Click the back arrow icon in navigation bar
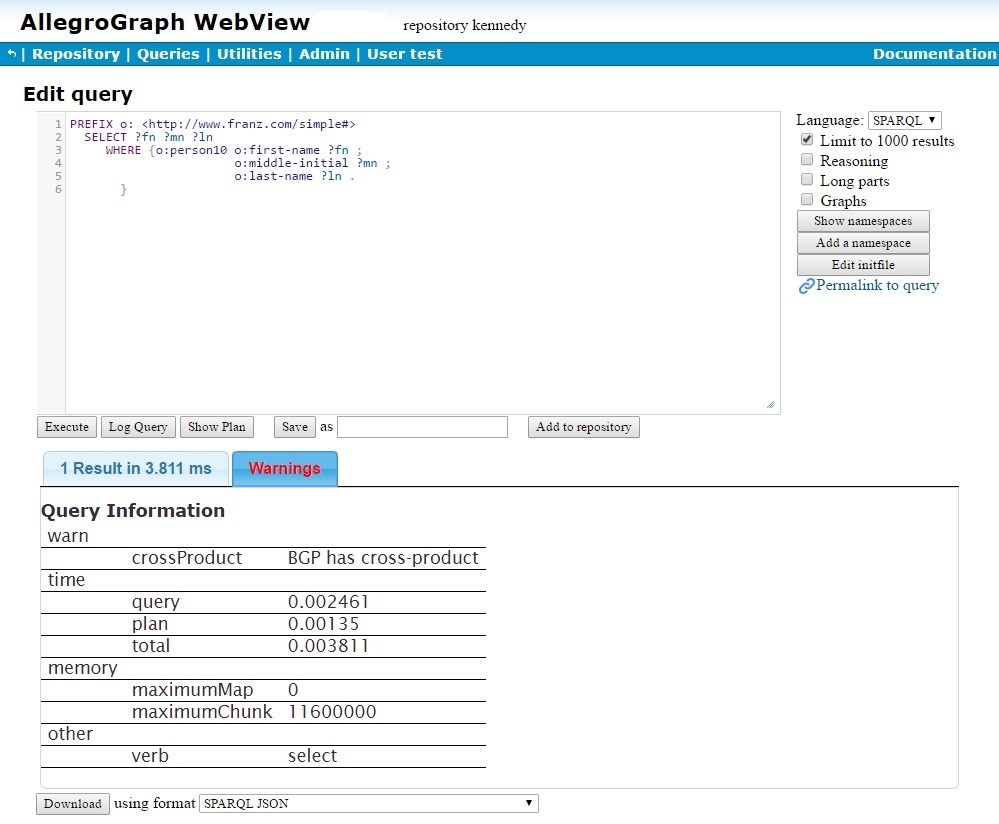This screenshot has height=824, width=999. pyautogui.click(x=12, y=54)
